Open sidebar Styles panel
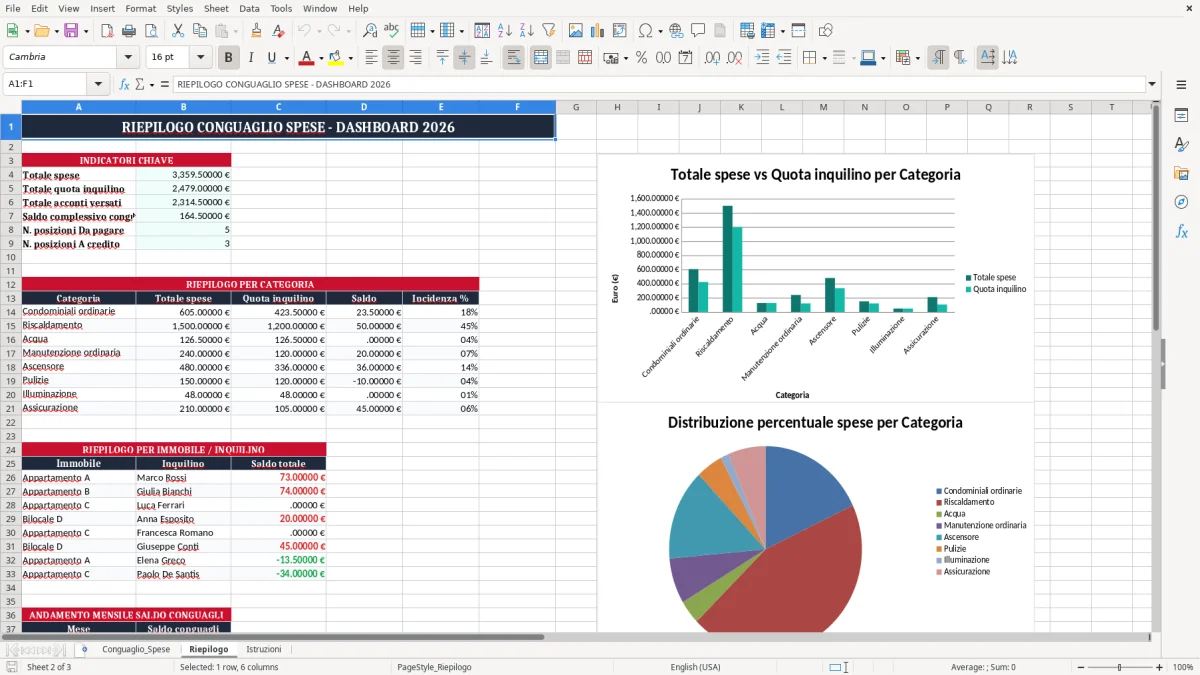The image size is (1200, 675). 1181,144
